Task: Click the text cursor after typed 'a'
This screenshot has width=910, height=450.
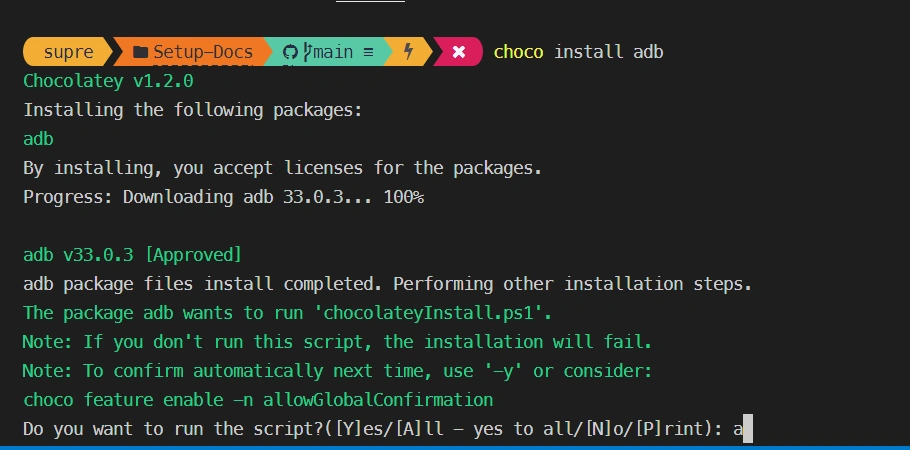Action: (x=746, y=430)
